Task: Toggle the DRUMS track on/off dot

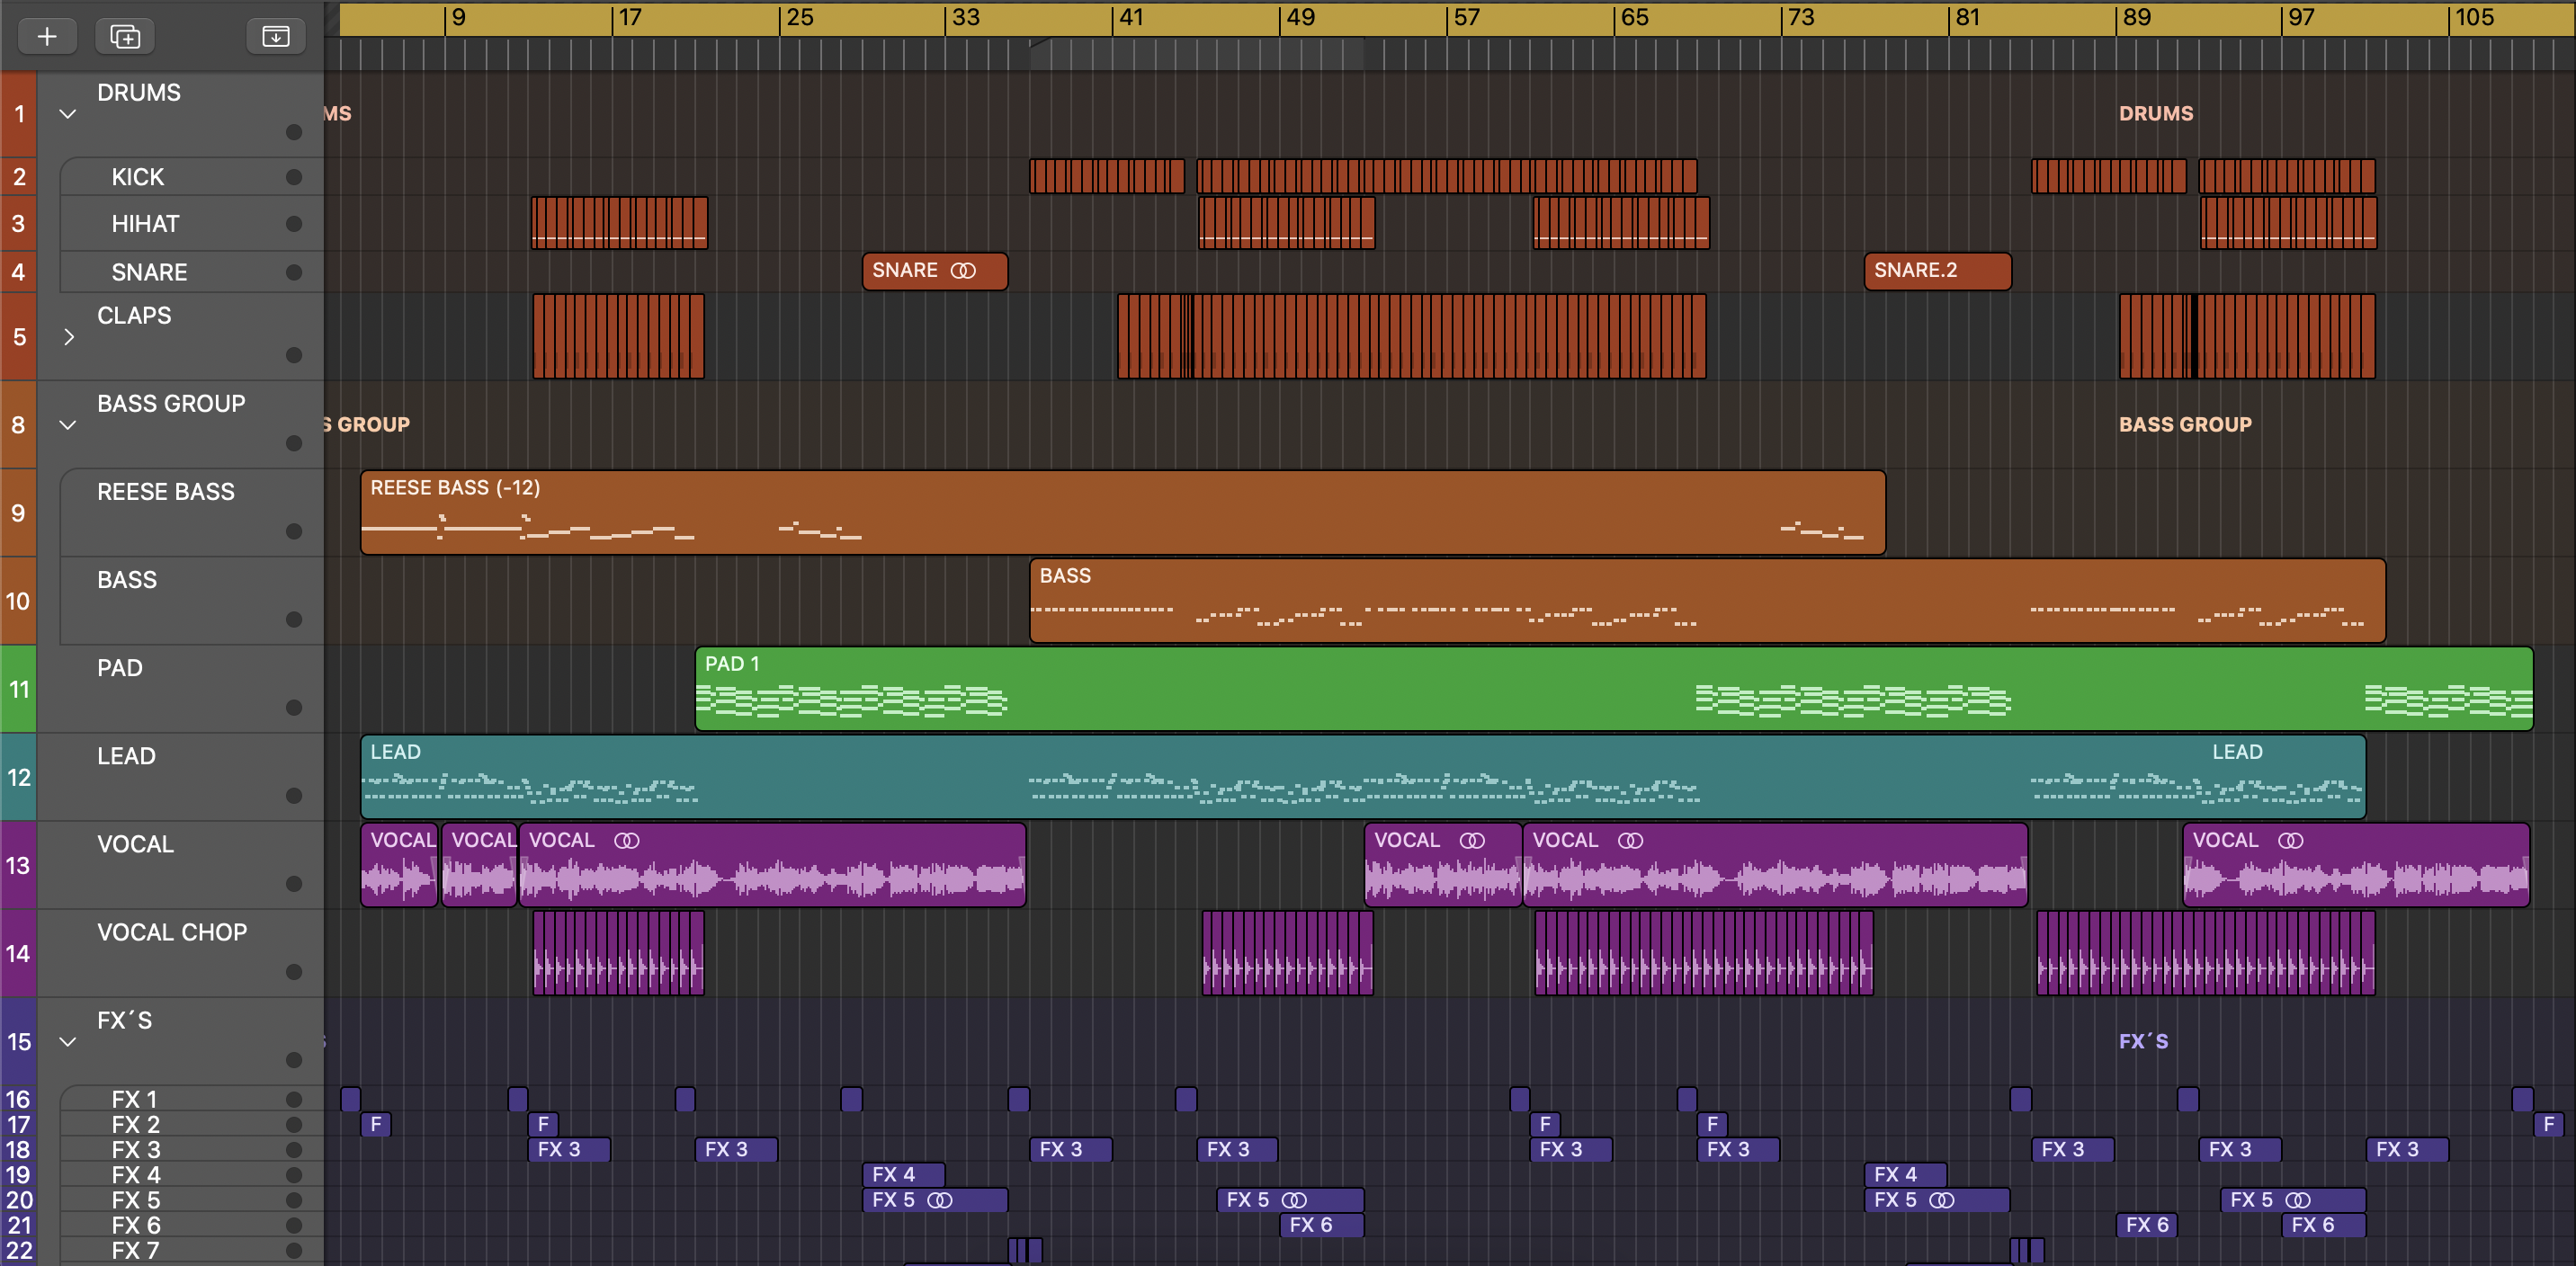Action: [294, 132]
